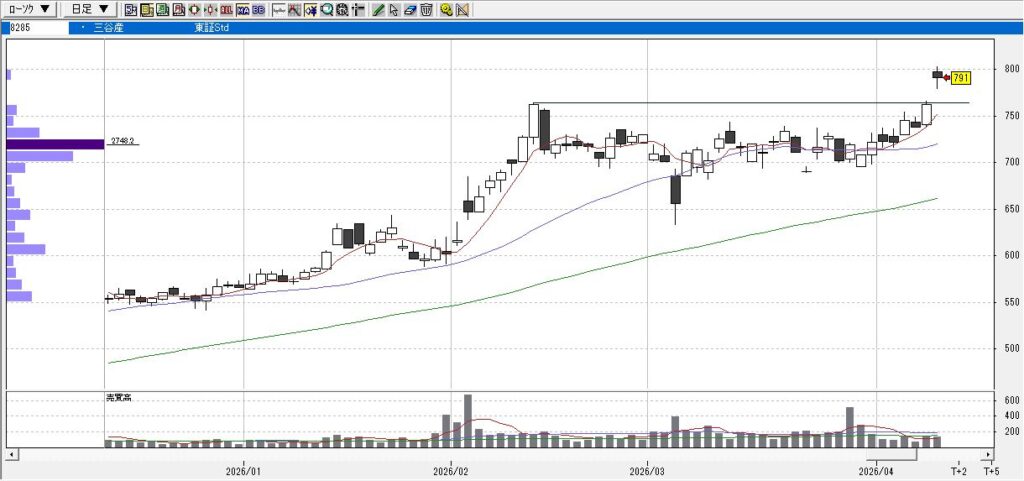Click the BB Bollinger Bands icon
This screenshot has width=1024, height=481.
point(258,11)
